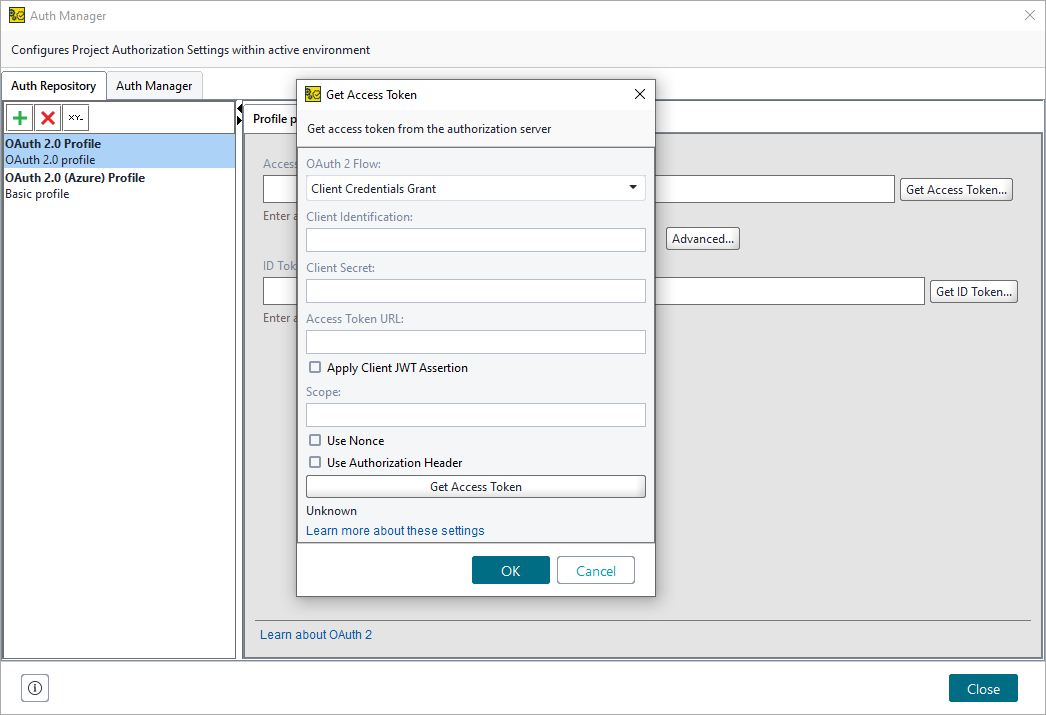
Task: Open the Learn about OAuth 2 link
Action: [315, 634]
